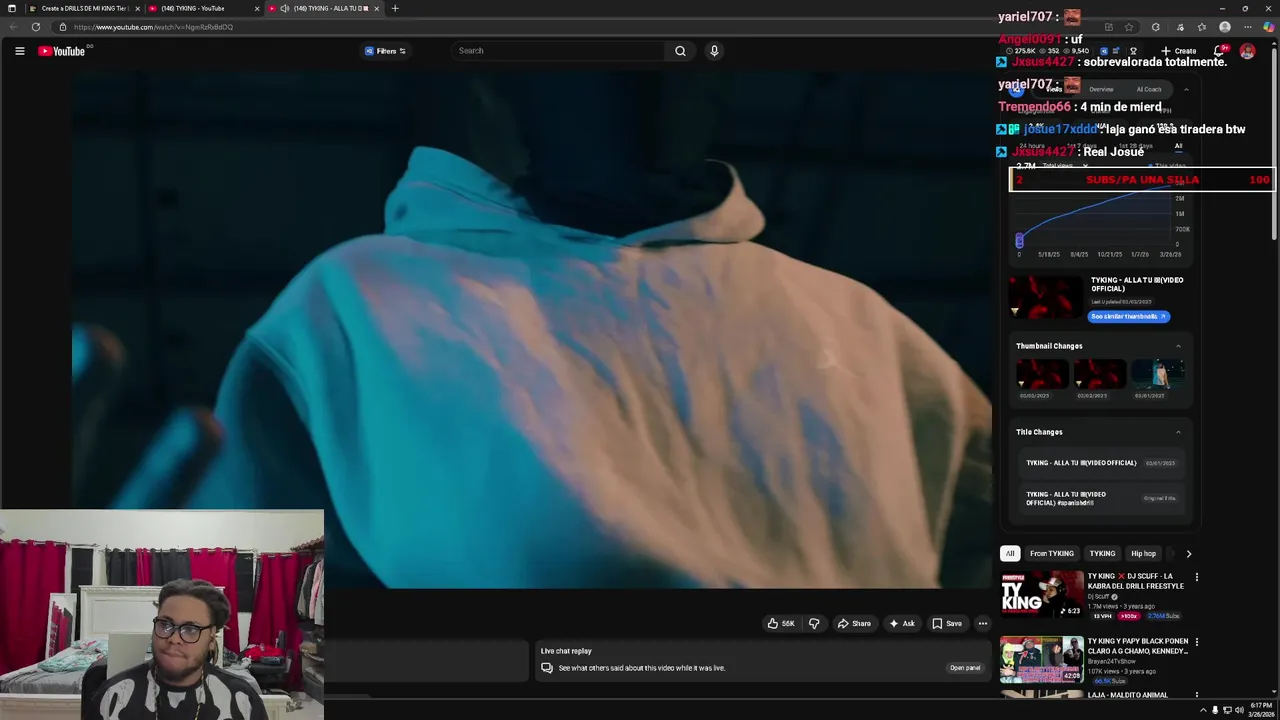
Task: Like the video showing 55K
Action: pyautogui.click(x=781, y=624)
